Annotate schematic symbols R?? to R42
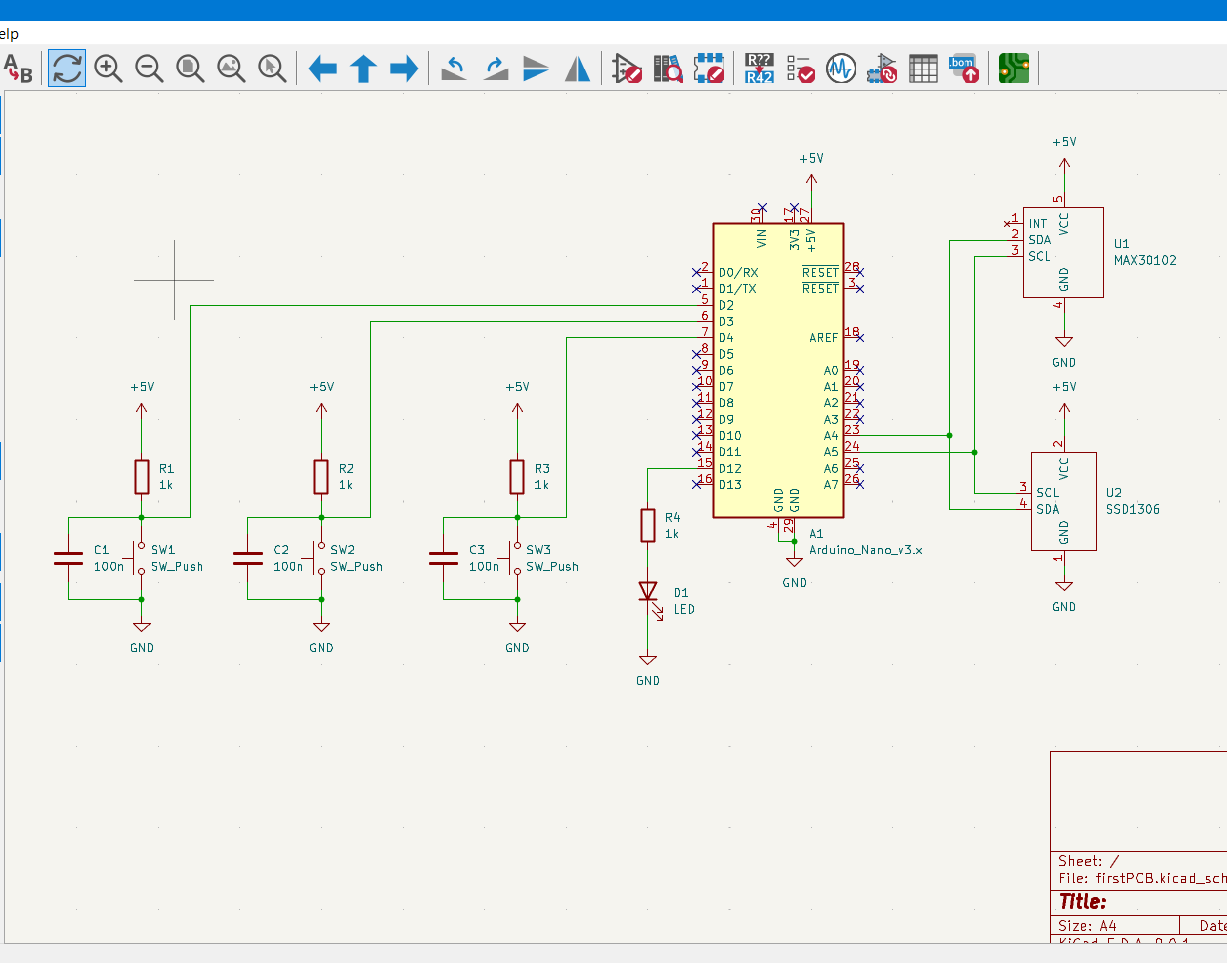Image resolution: width=1227 pixels, height=963 pixels. [759, 69]
